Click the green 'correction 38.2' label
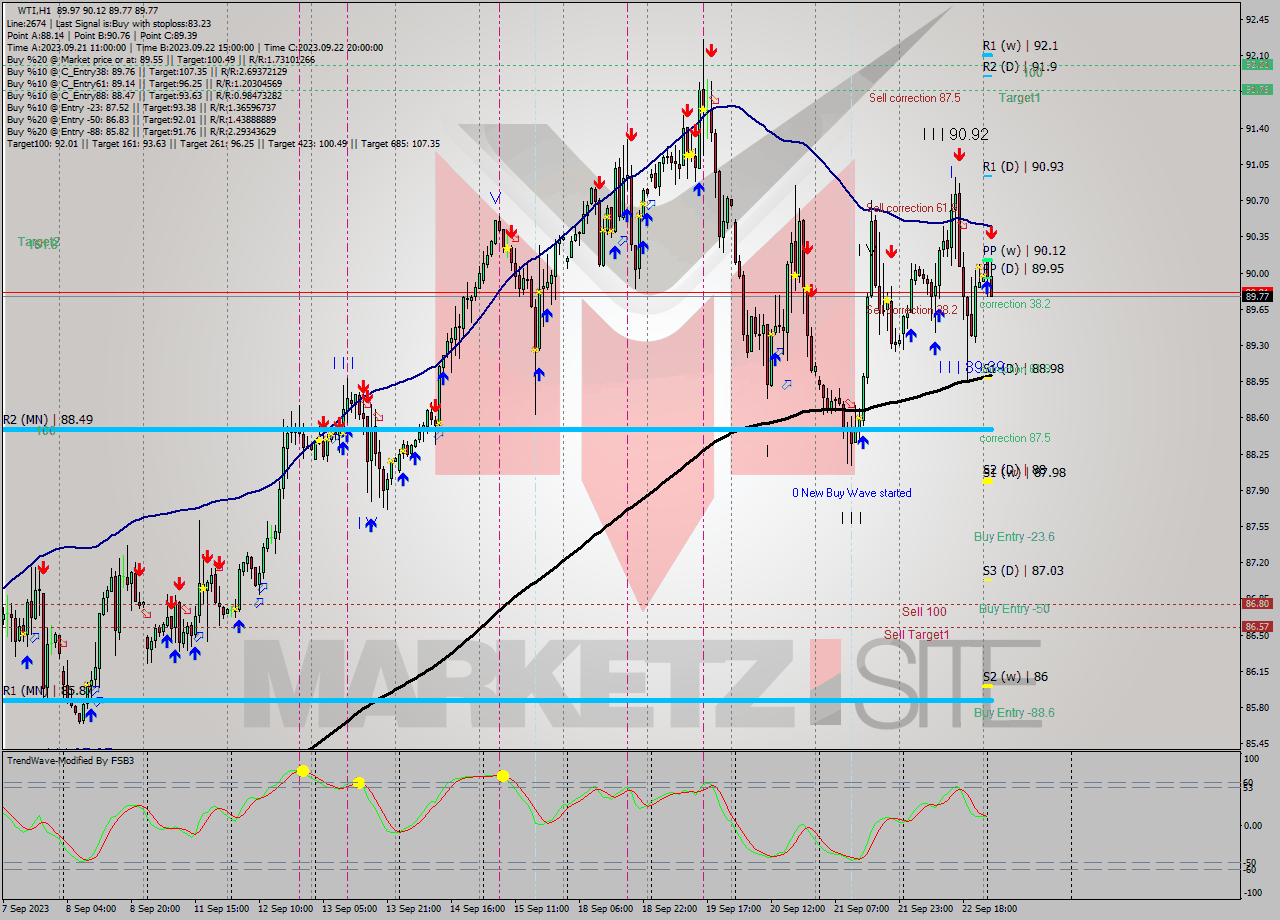Screen dimensions: 1280x920 click(x=1015, y=304)
